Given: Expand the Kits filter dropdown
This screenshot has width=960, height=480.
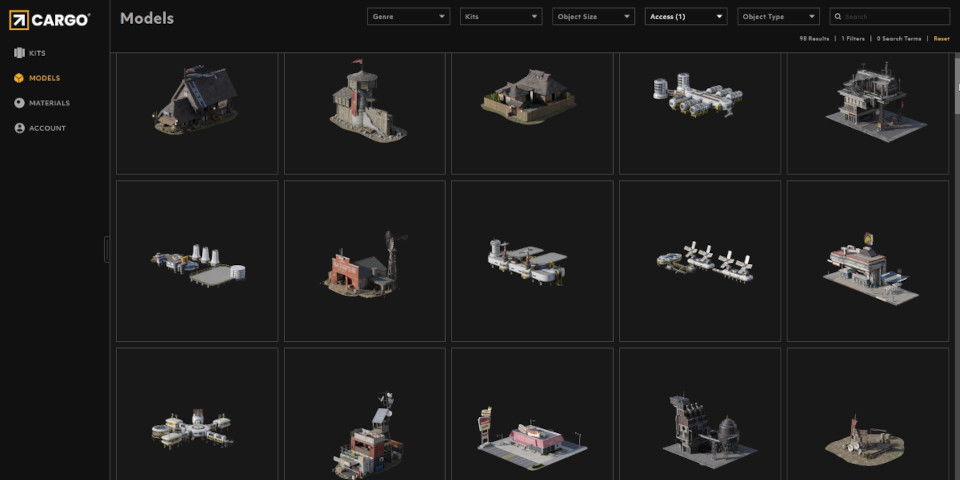Looking at the screenshot, I should coord(500,17).
